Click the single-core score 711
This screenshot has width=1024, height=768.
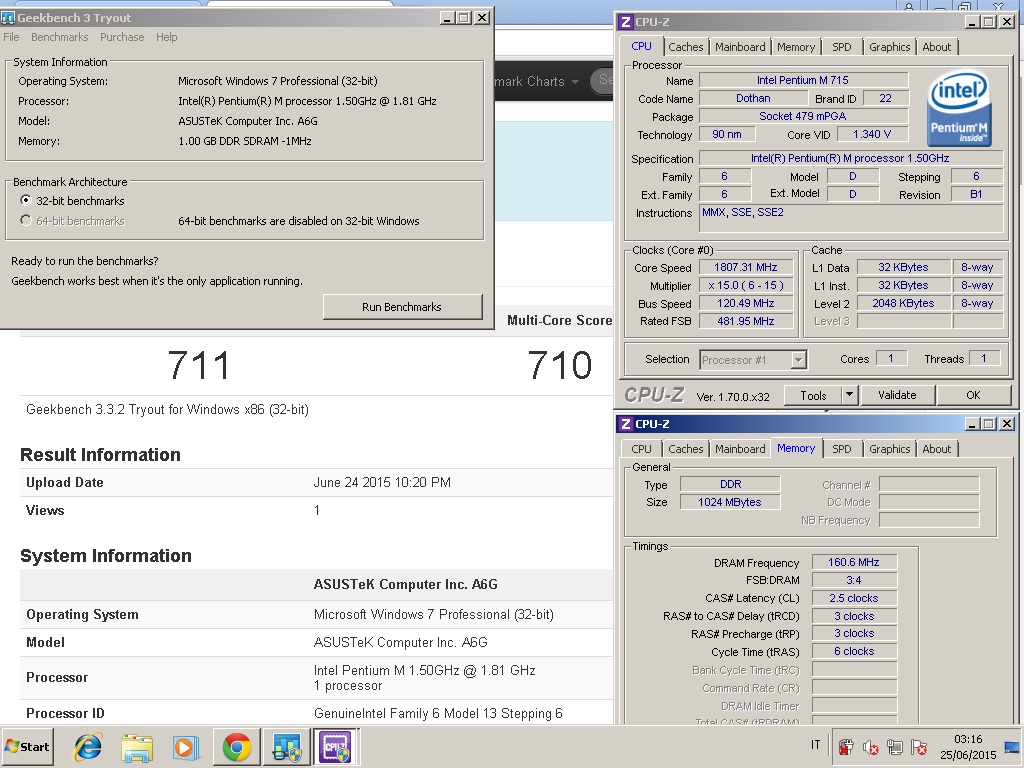[199, 364]
